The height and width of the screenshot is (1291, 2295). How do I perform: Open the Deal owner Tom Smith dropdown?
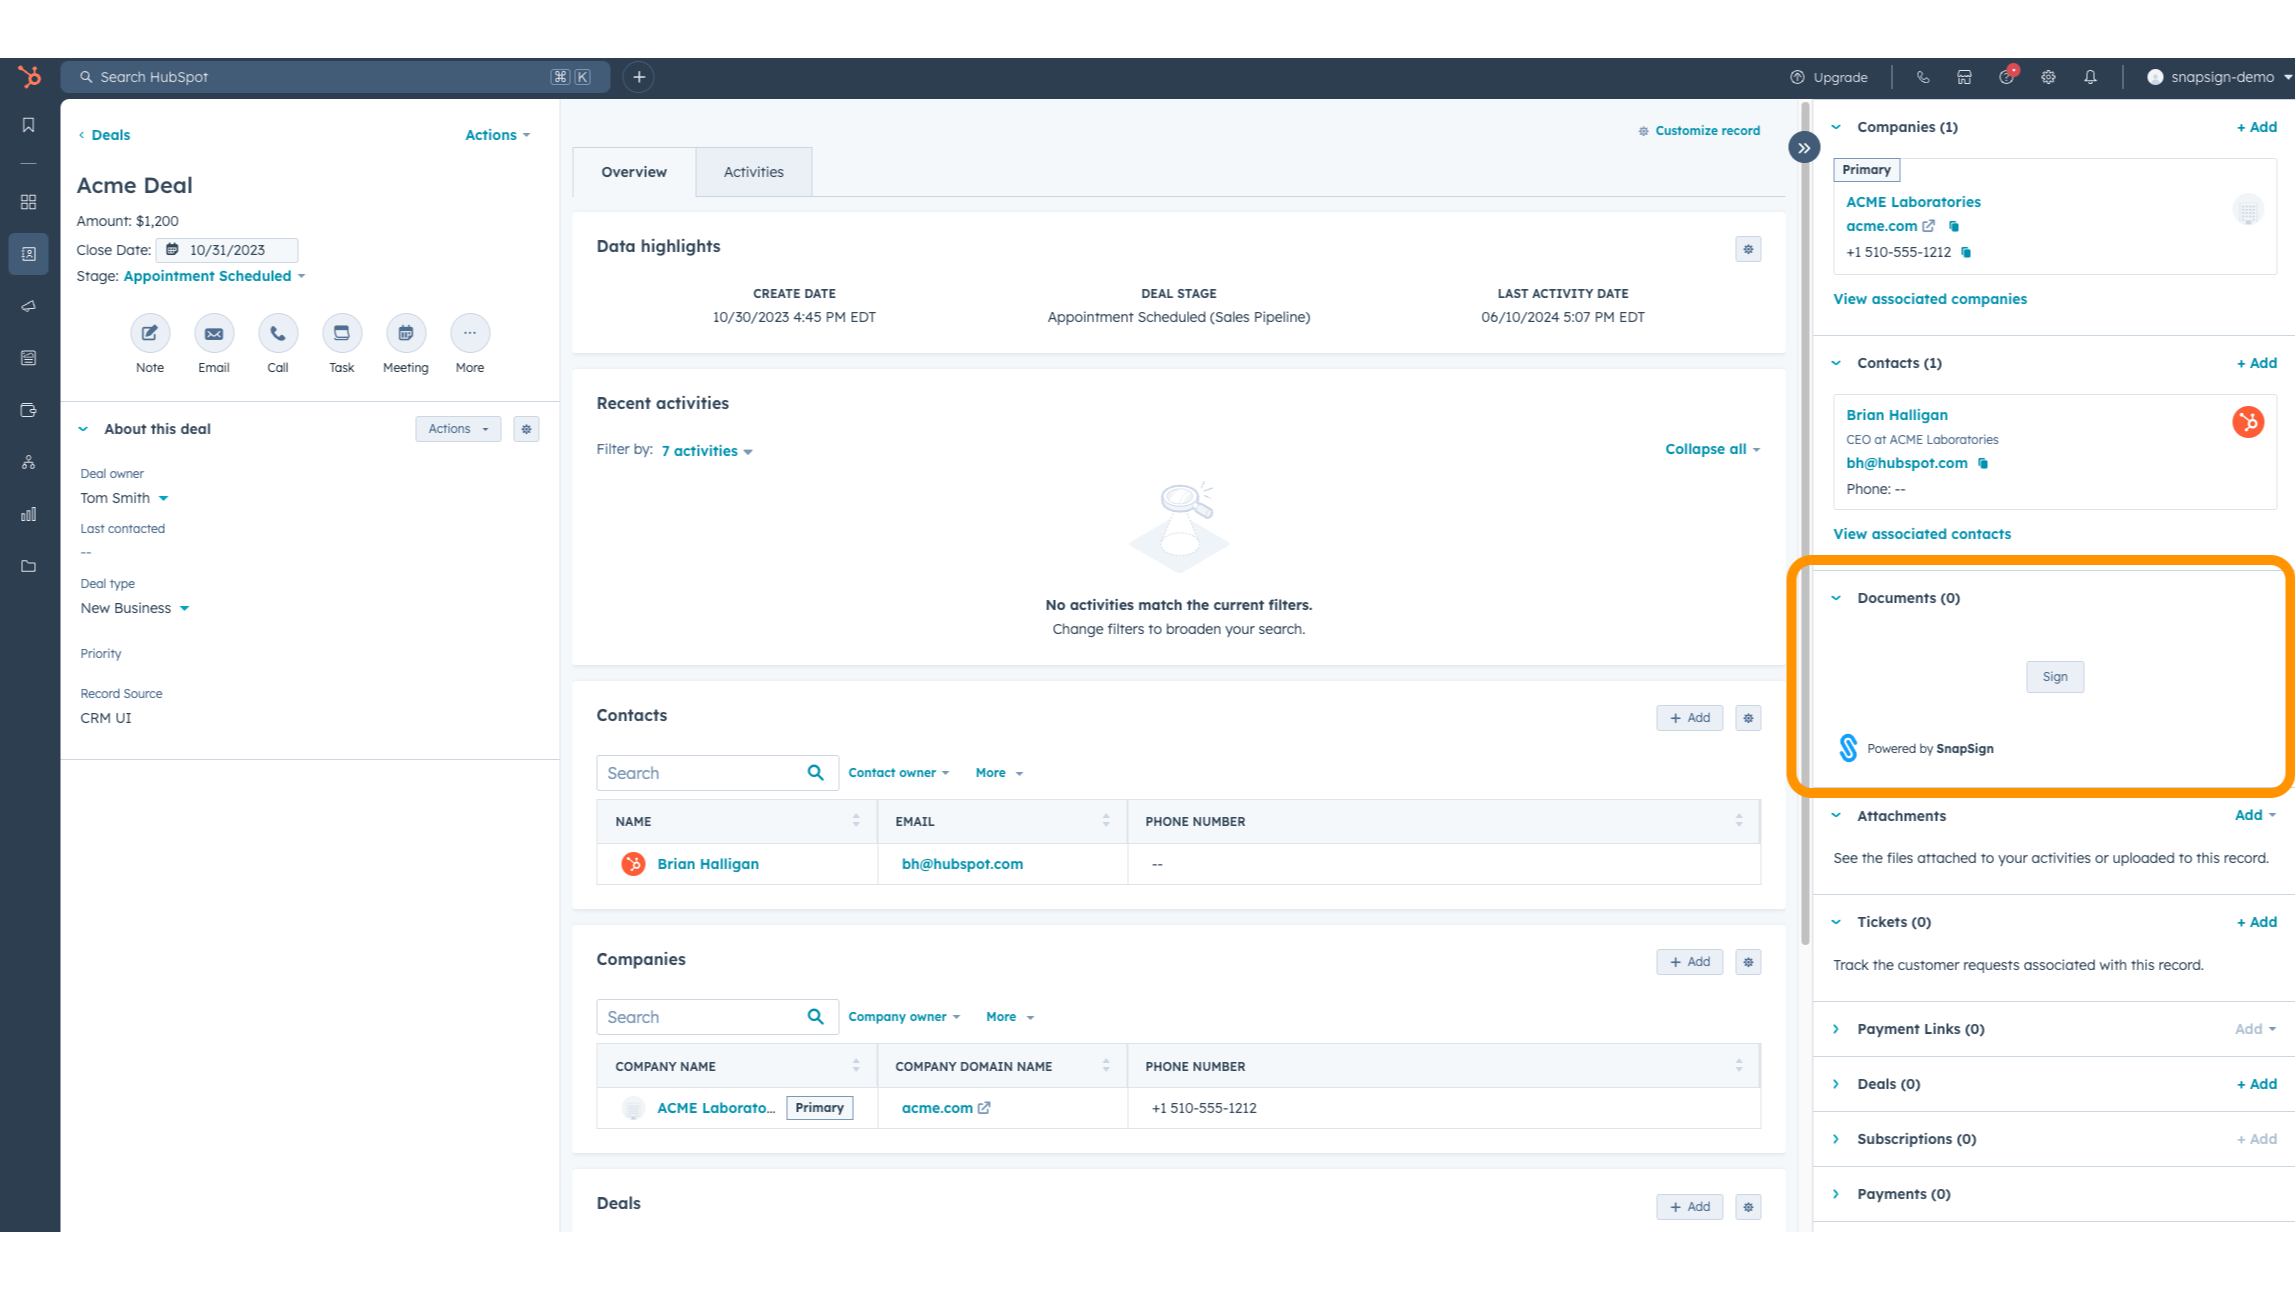[124, 498]
